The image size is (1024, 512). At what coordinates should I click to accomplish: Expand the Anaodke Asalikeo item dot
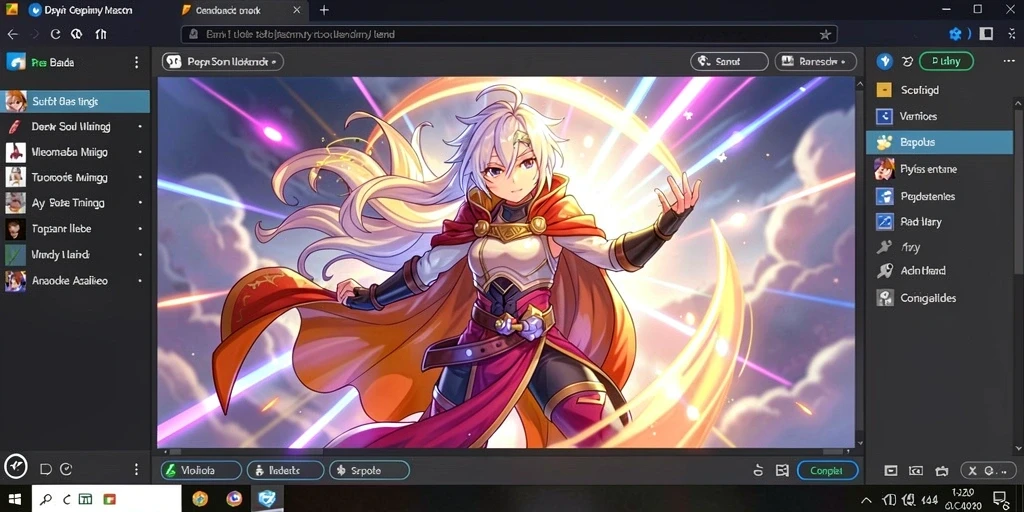tap(140, 281)
